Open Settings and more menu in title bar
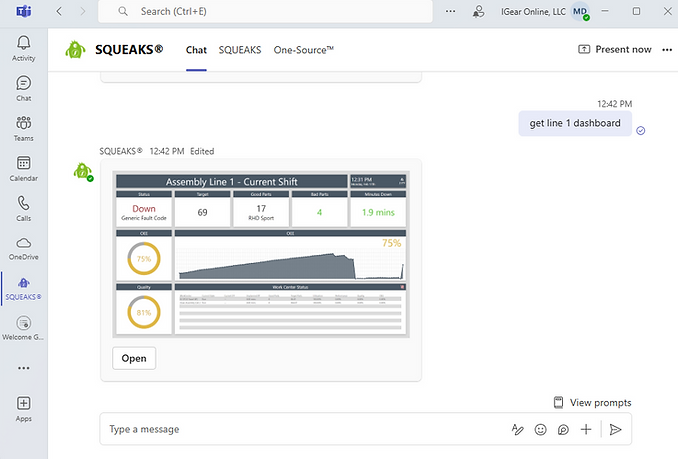 [x=450, y=11]
